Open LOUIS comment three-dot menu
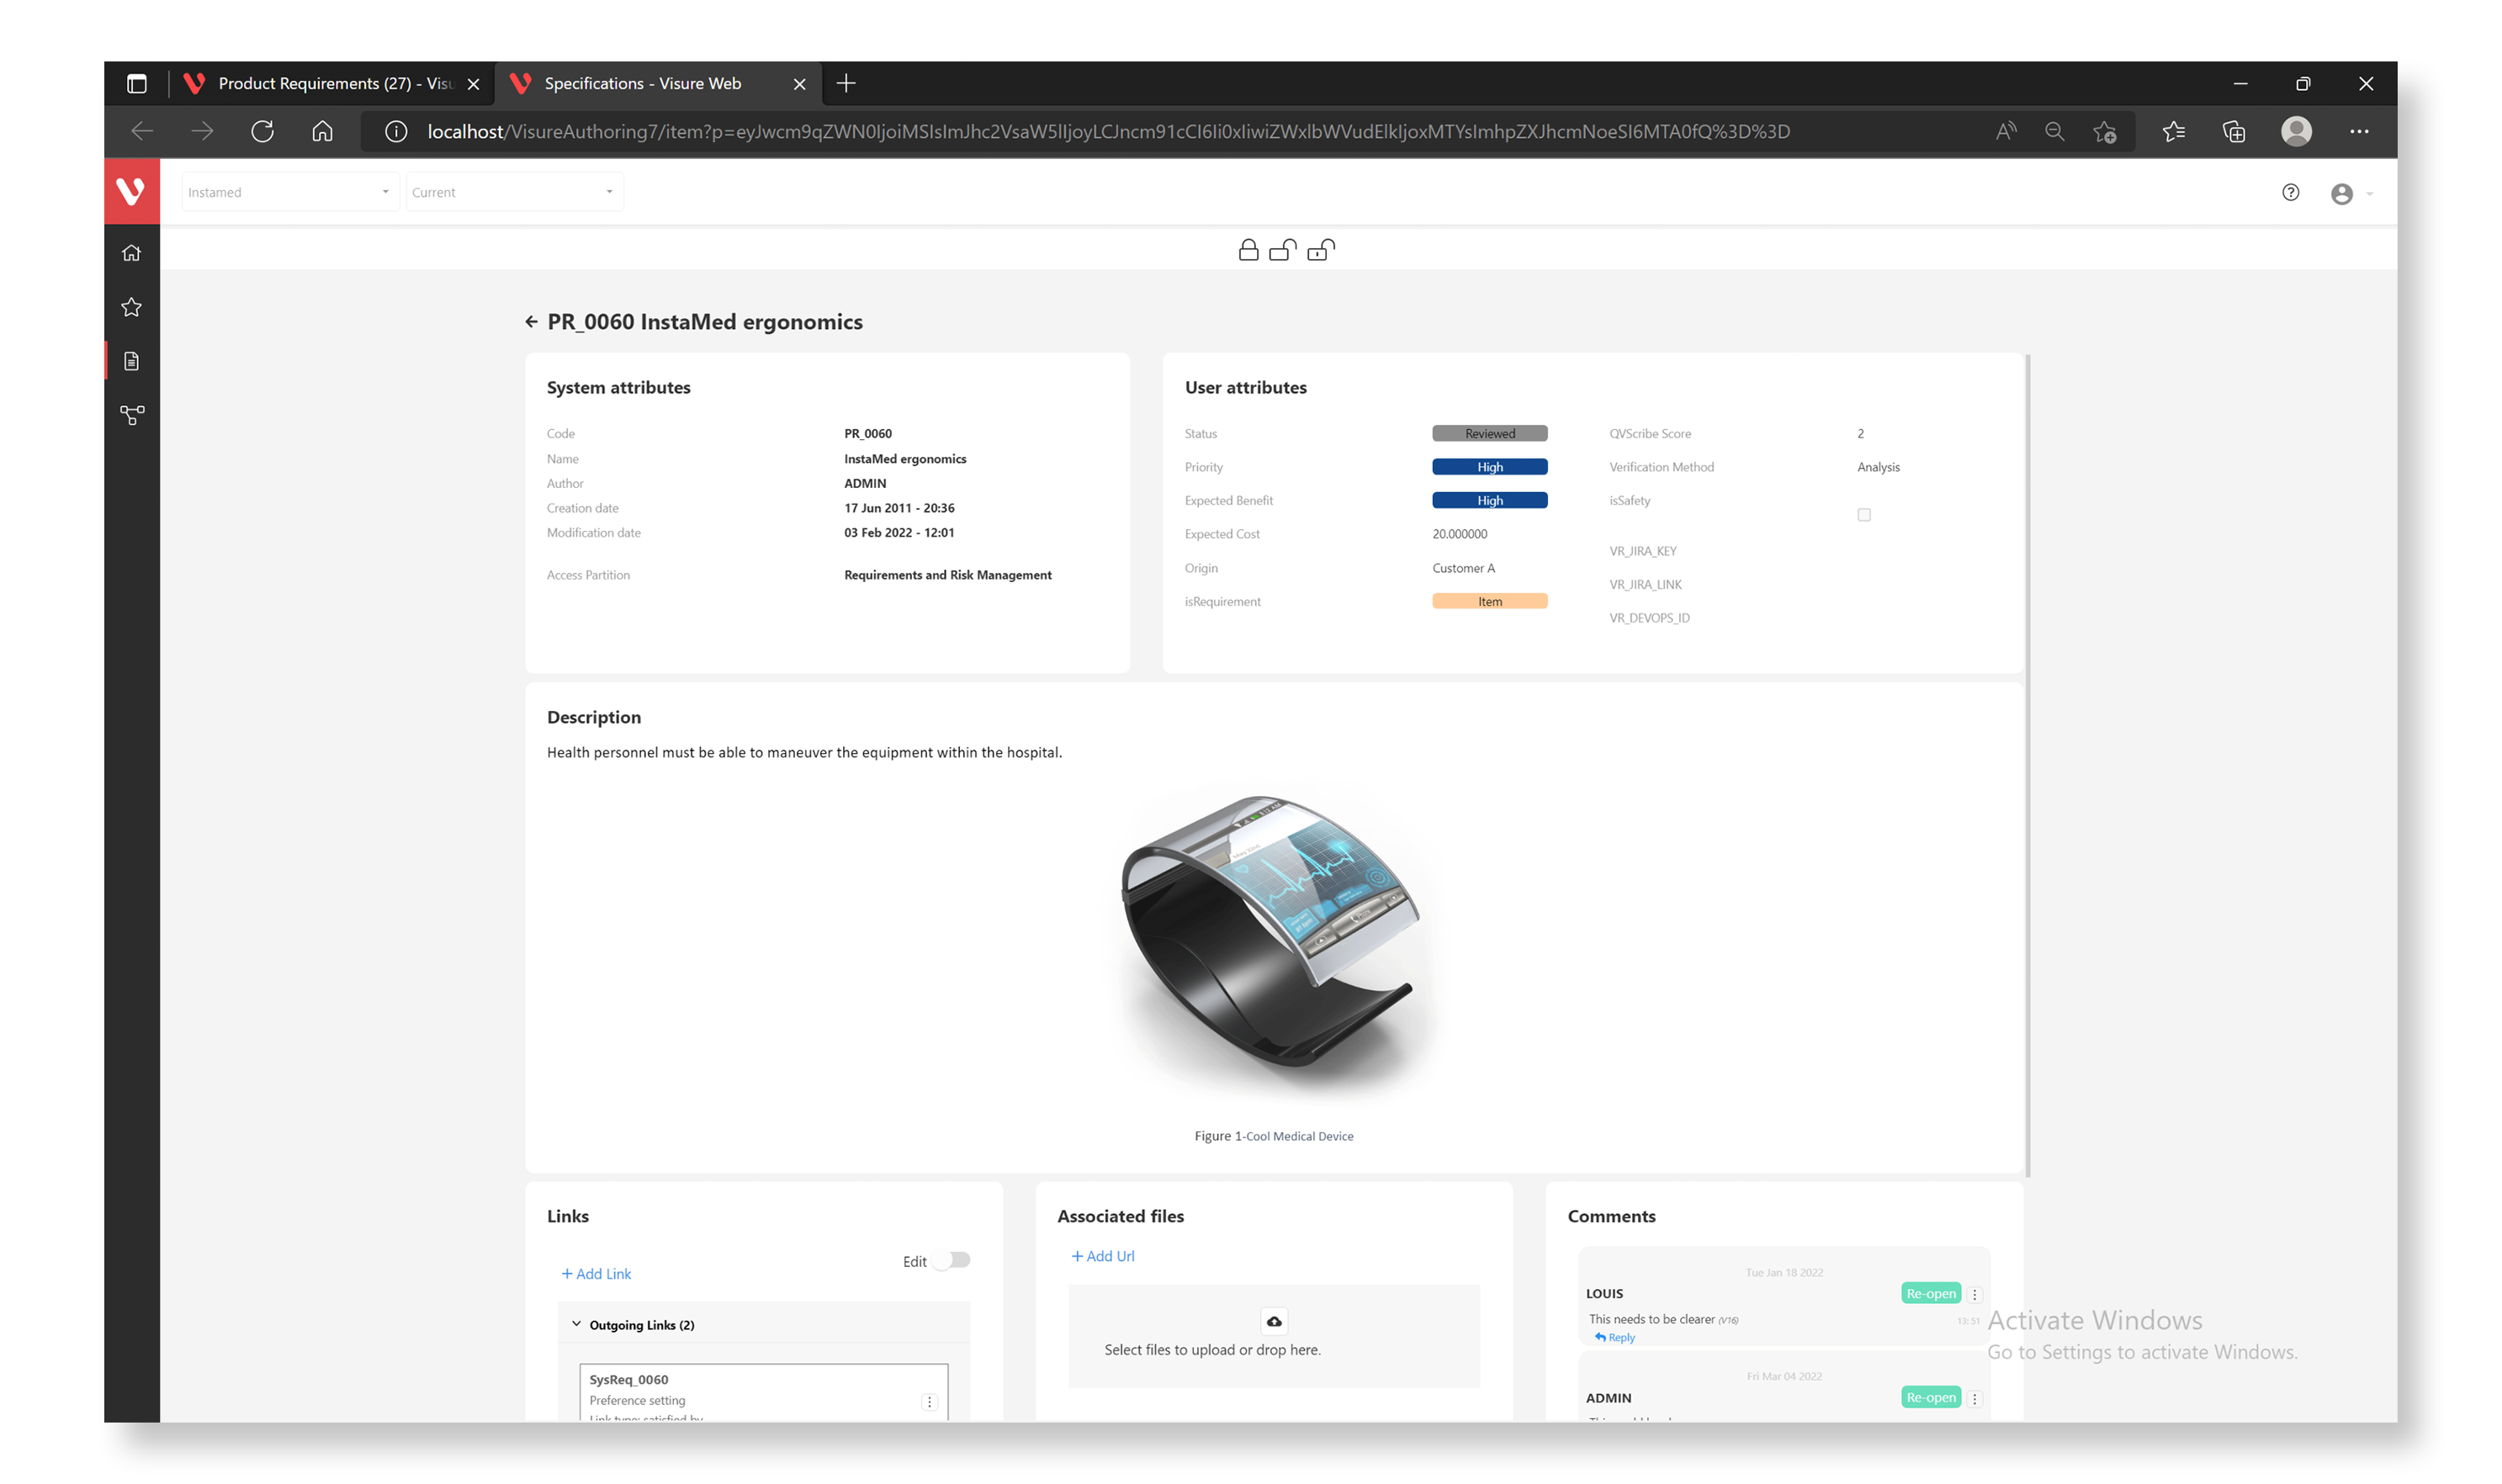2502x1484 pixels. [x=1975, y=1295]
